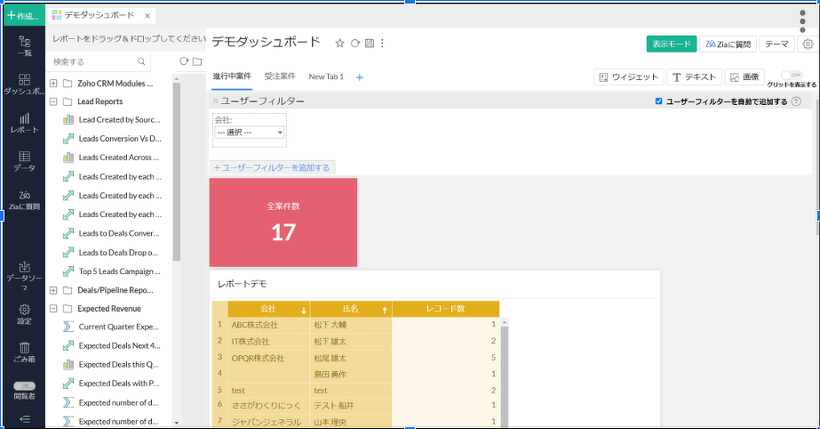Click the 表示モード button

[671, 44]
